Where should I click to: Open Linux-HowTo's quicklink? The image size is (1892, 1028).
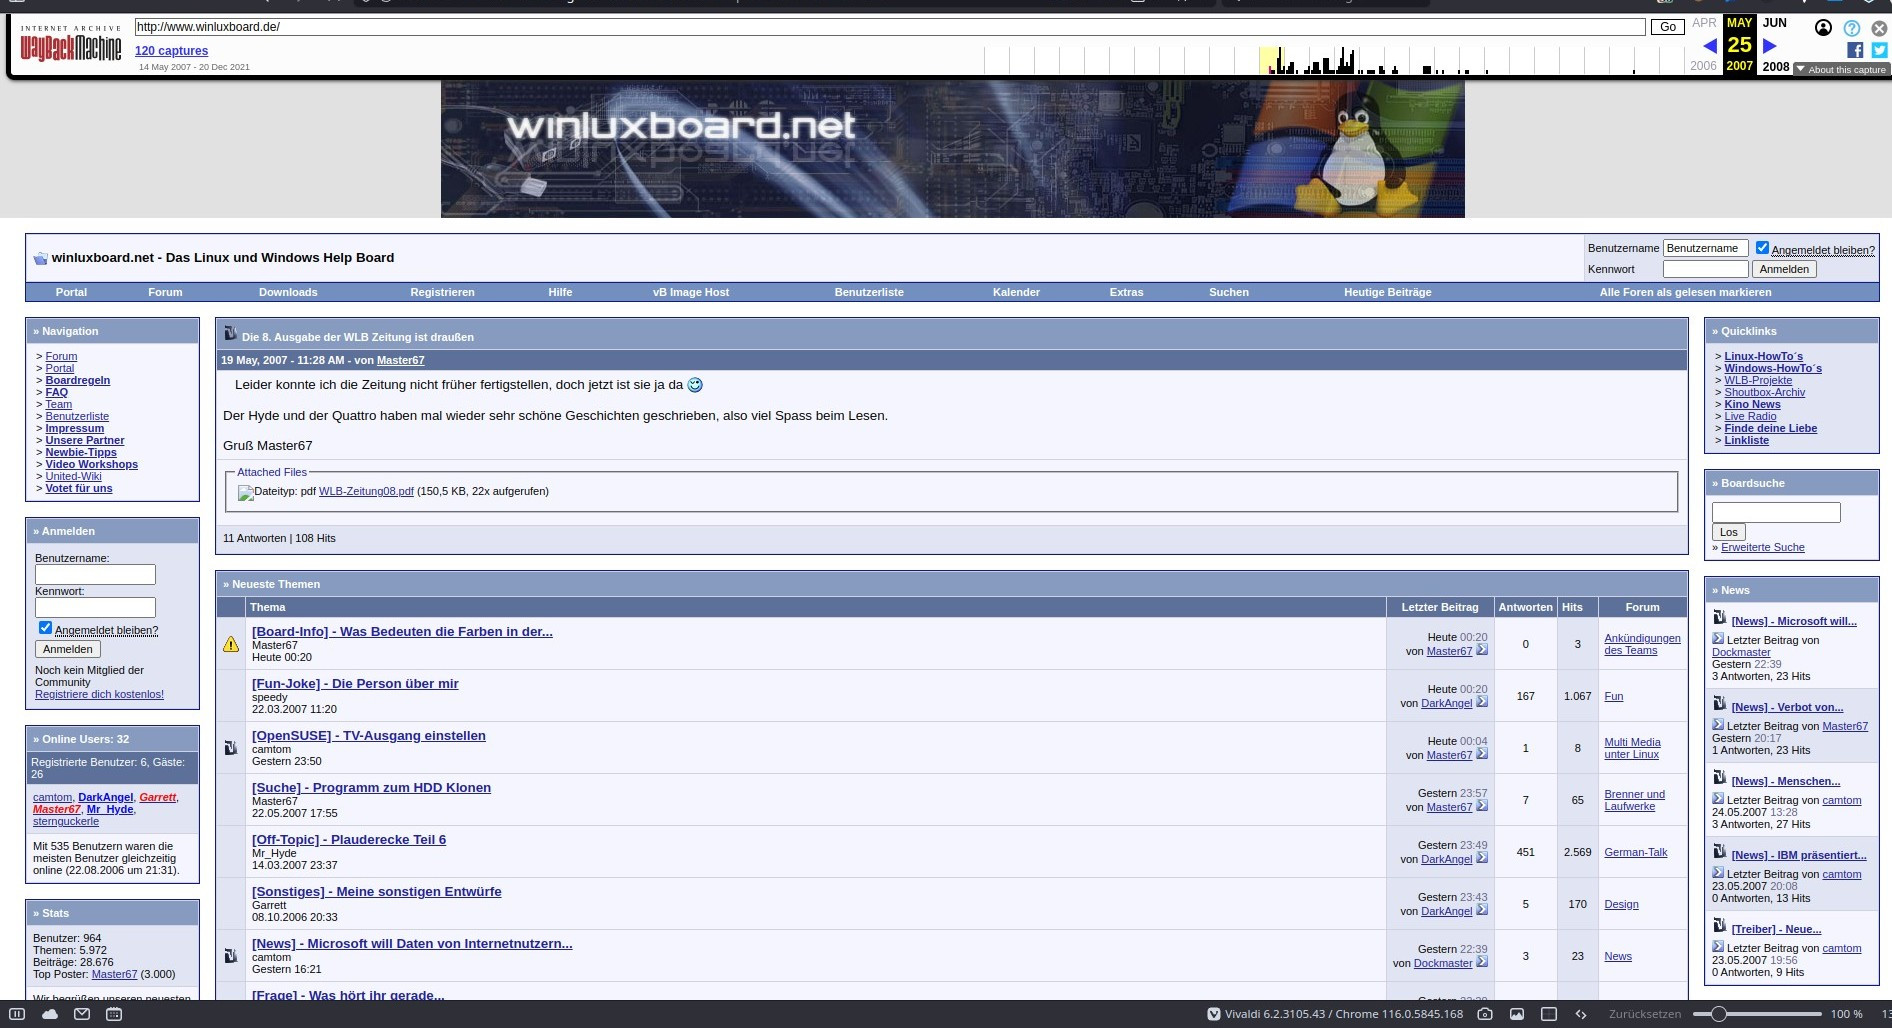[1763, 356]
